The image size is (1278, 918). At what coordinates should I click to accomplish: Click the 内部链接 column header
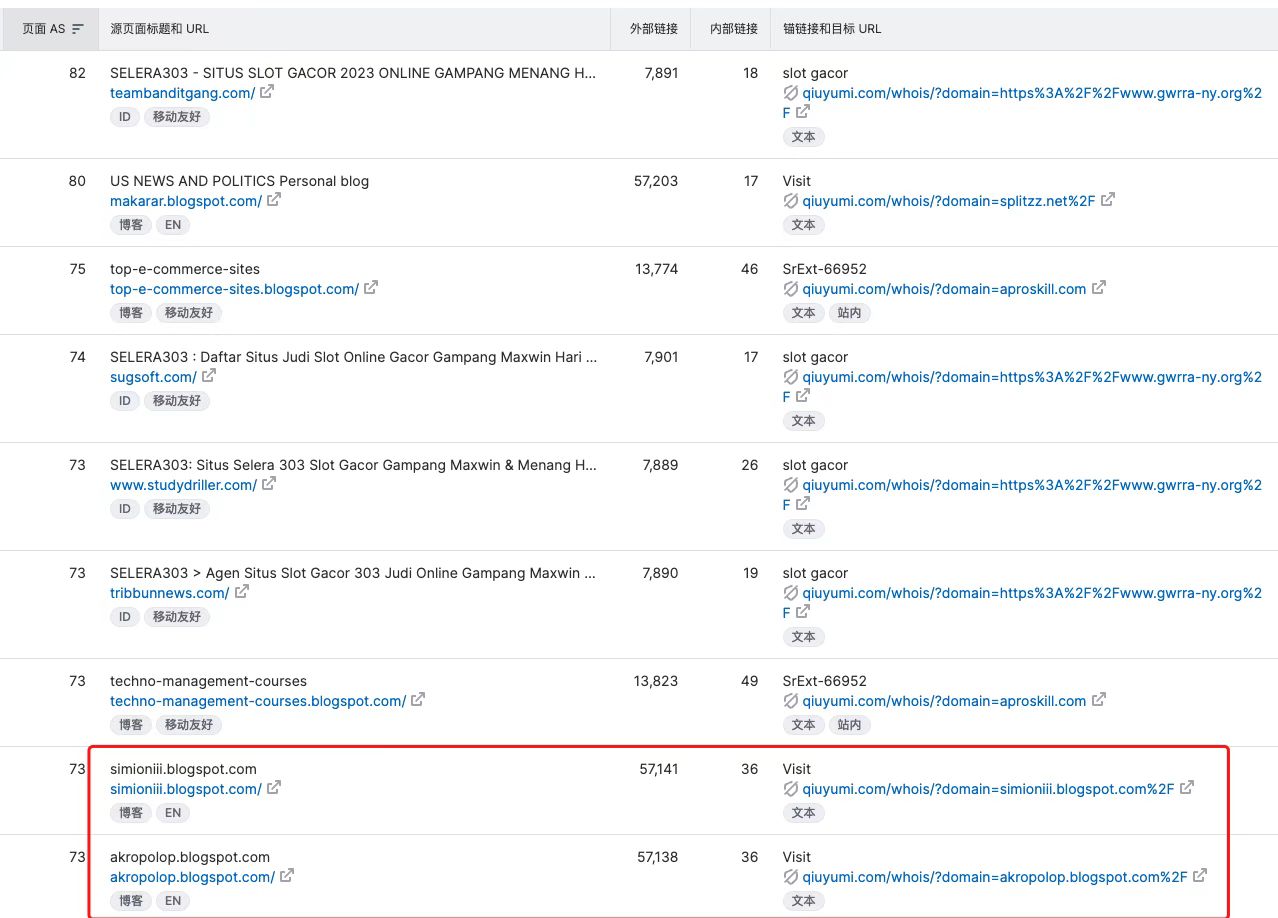tap(734, 29)
